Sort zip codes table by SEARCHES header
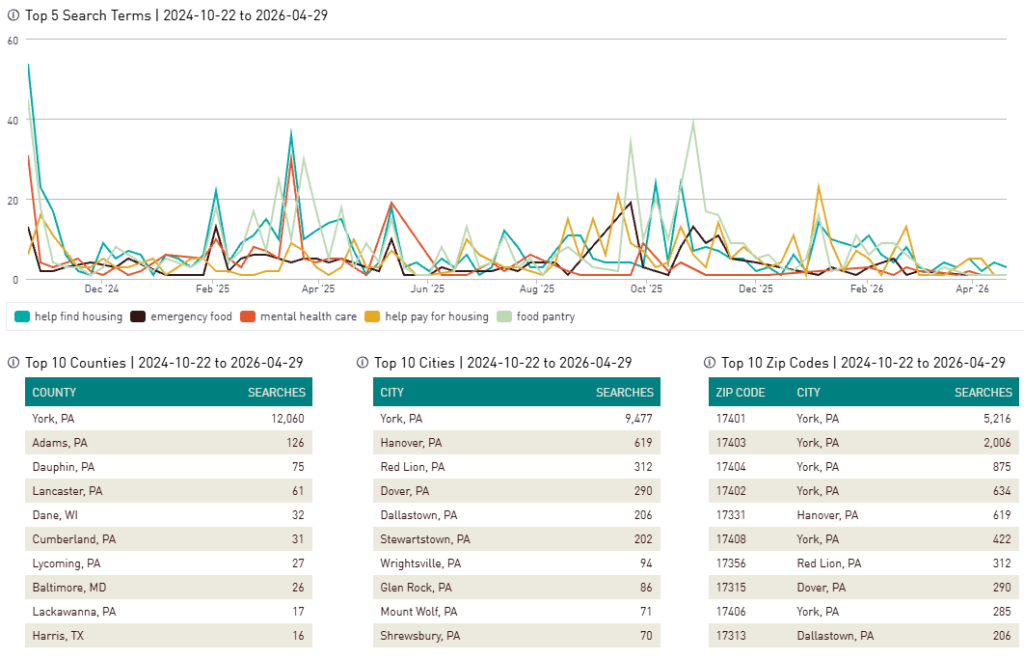The width and height of the screenshot is (1024, 659). coord(983,393)
